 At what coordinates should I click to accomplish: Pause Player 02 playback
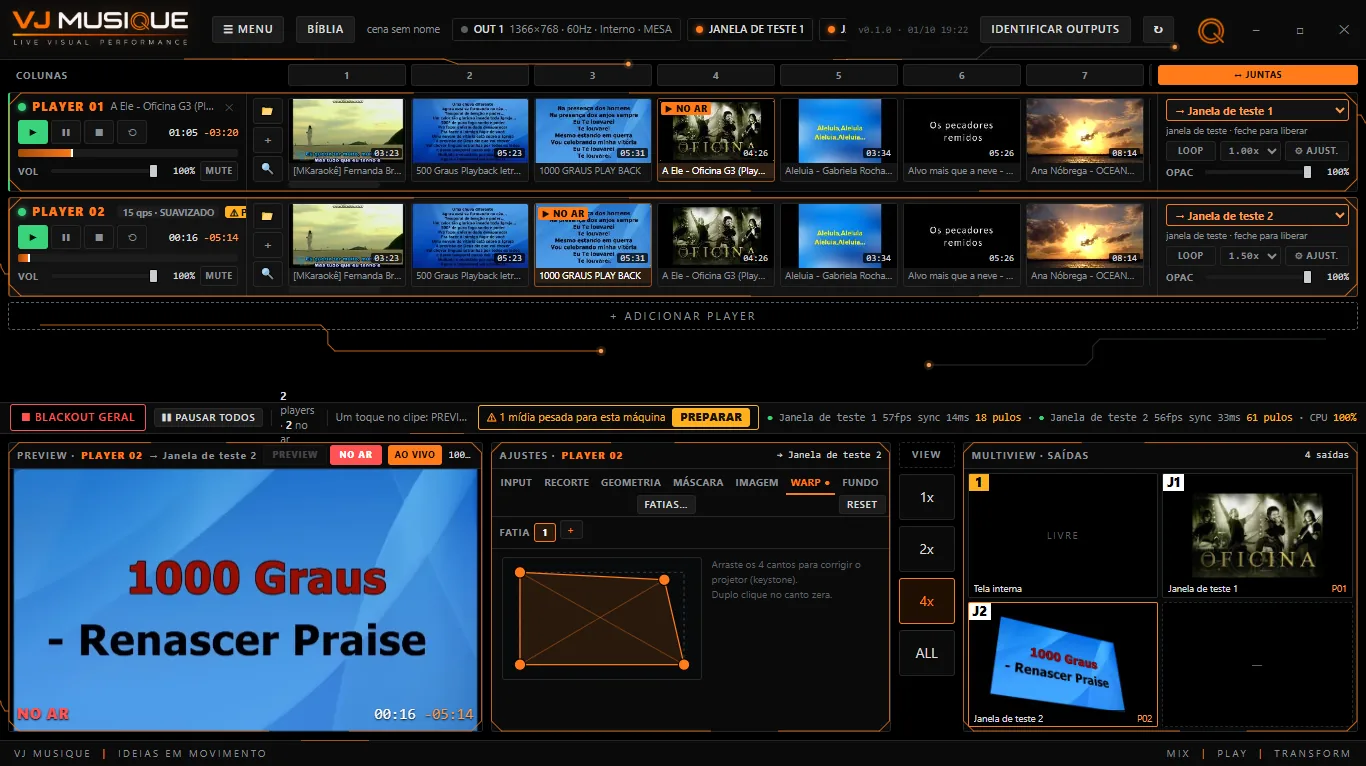pos(66,237)
